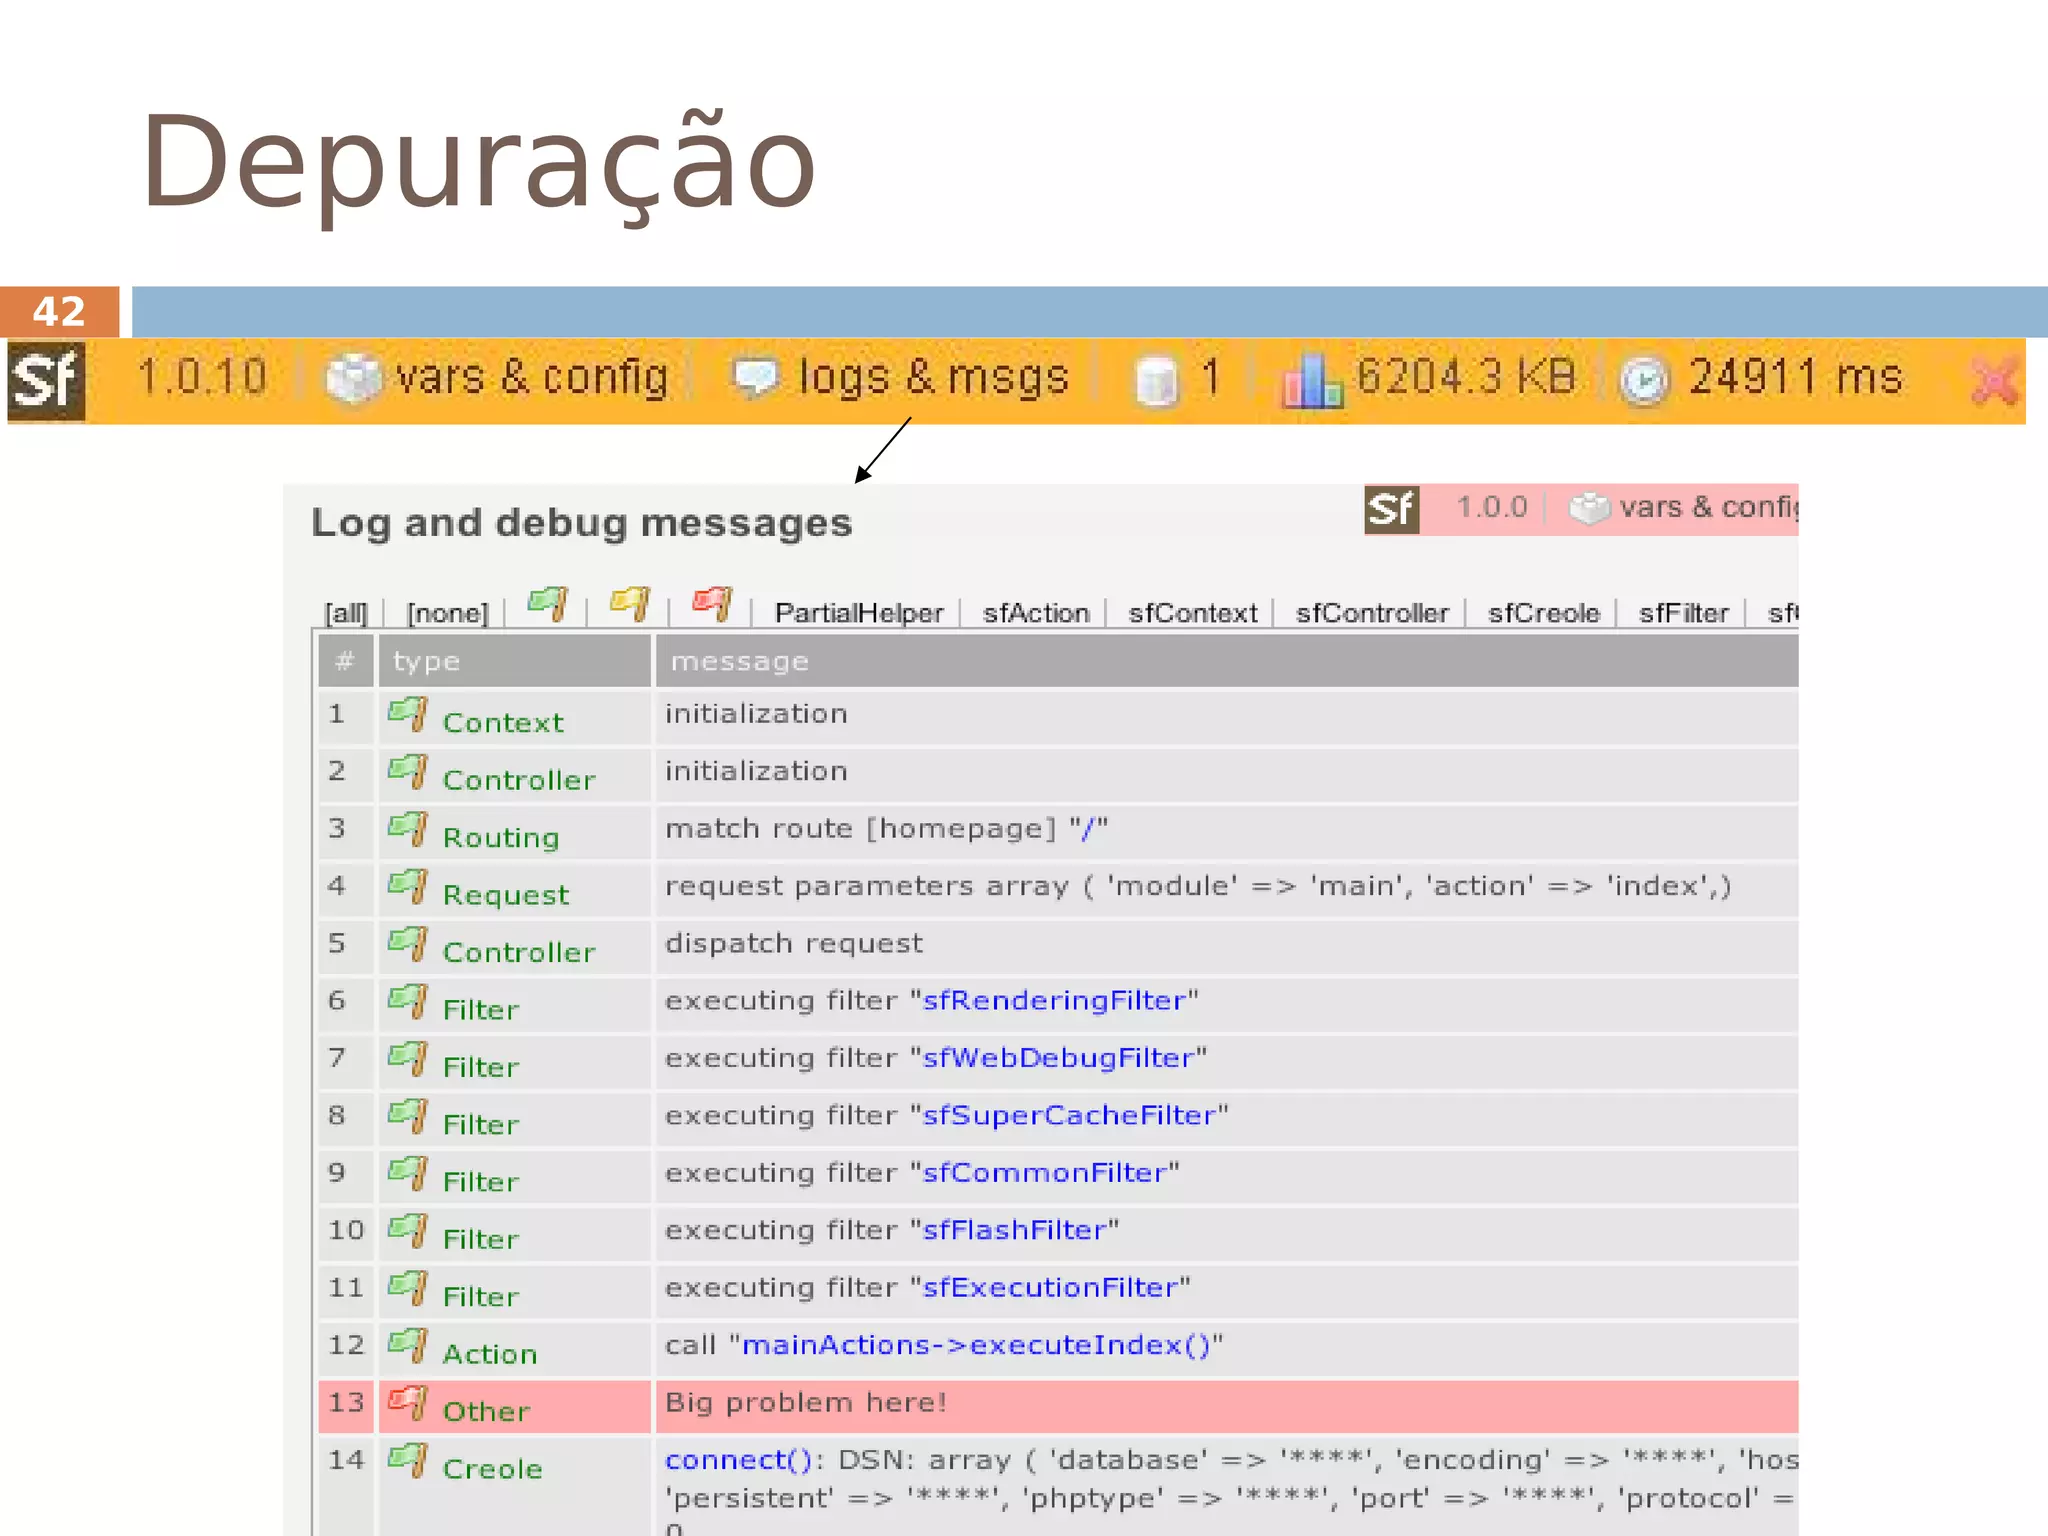Click flag icon in Routing row

408,830
